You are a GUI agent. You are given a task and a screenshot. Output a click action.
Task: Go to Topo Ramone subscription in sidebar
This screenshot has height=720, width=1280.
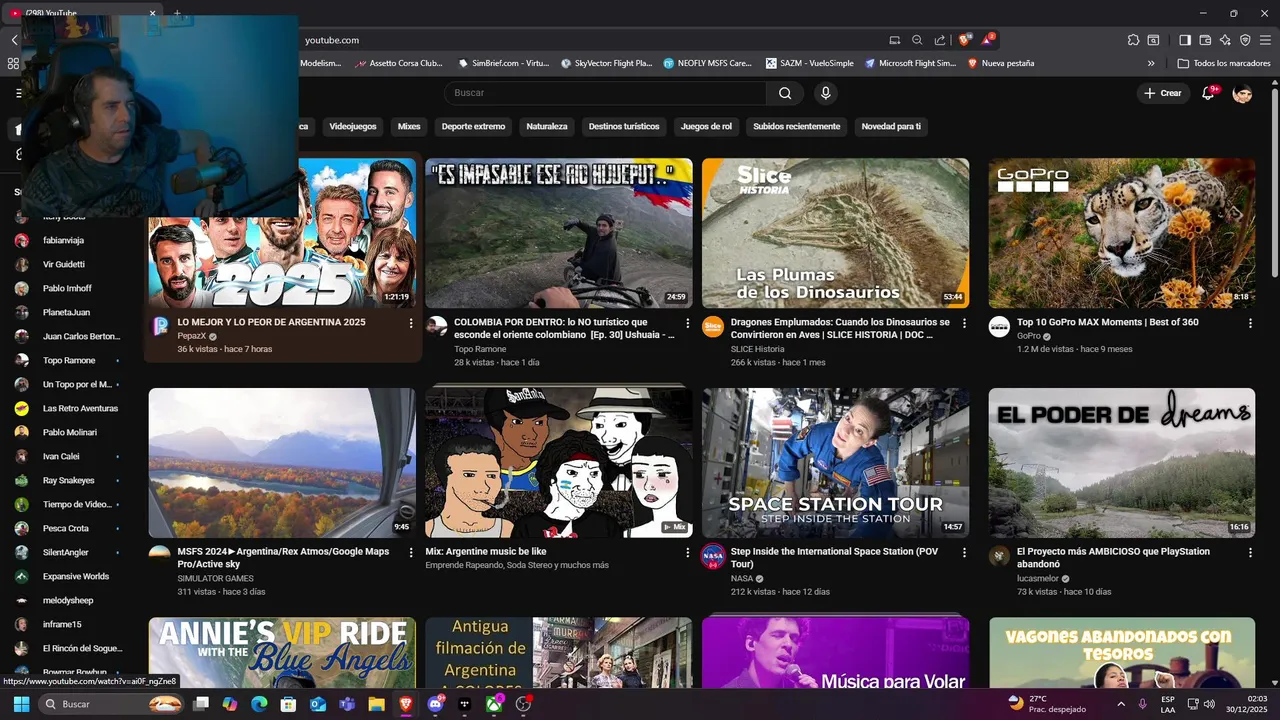click(x=68, y=360)
